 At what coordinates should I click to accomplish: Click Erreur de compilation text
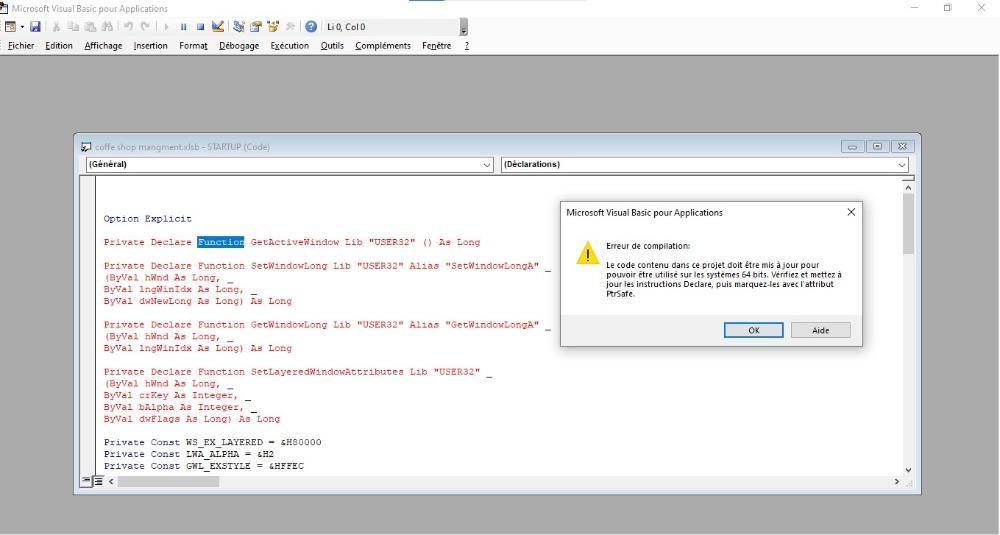648,246
